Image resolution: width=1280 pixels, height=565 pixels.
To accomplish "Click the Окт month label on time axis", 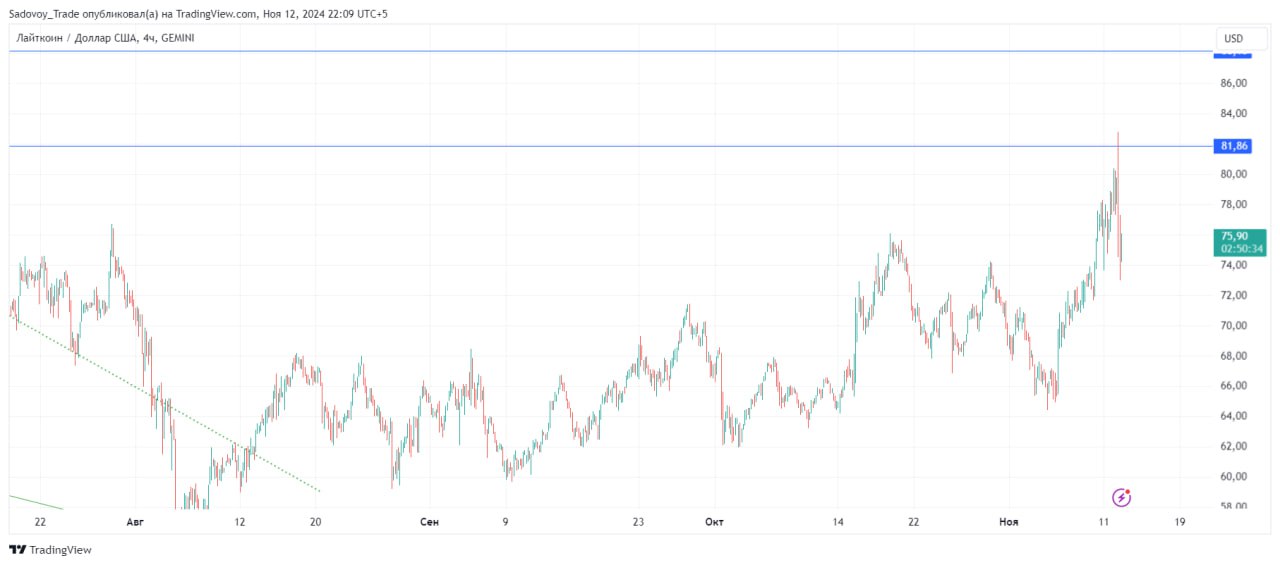I will click(714, 522).
